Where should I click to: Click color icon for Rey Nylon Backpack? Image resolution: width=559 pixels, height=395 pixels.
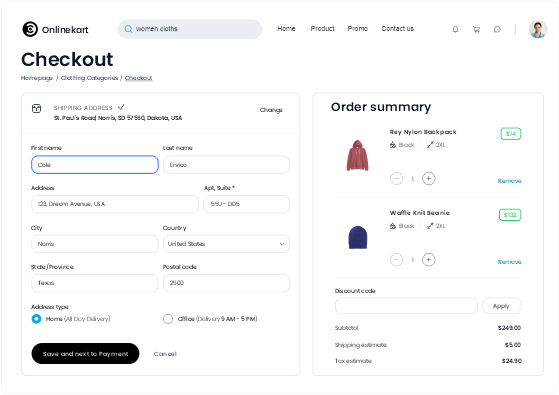click(393, 145)
